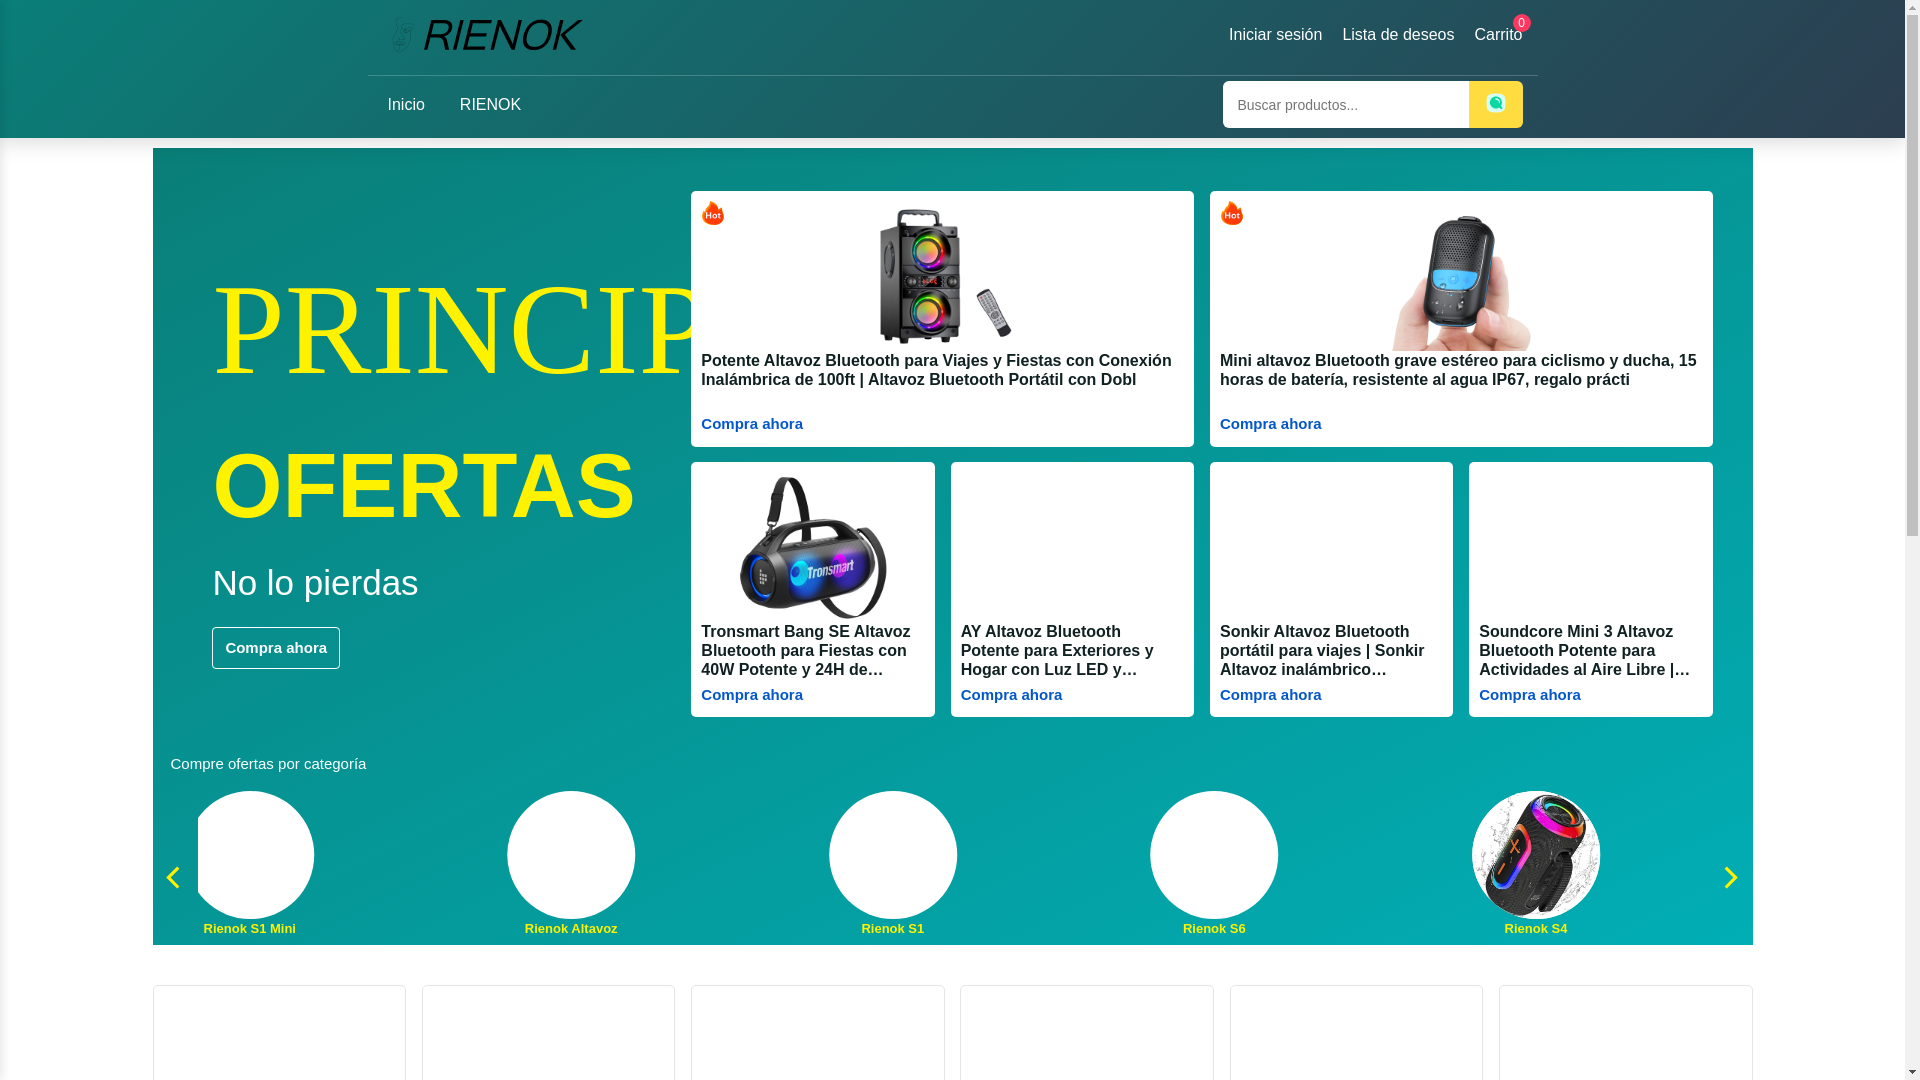Select the Rienok S1 category circle

pos(893,855)
